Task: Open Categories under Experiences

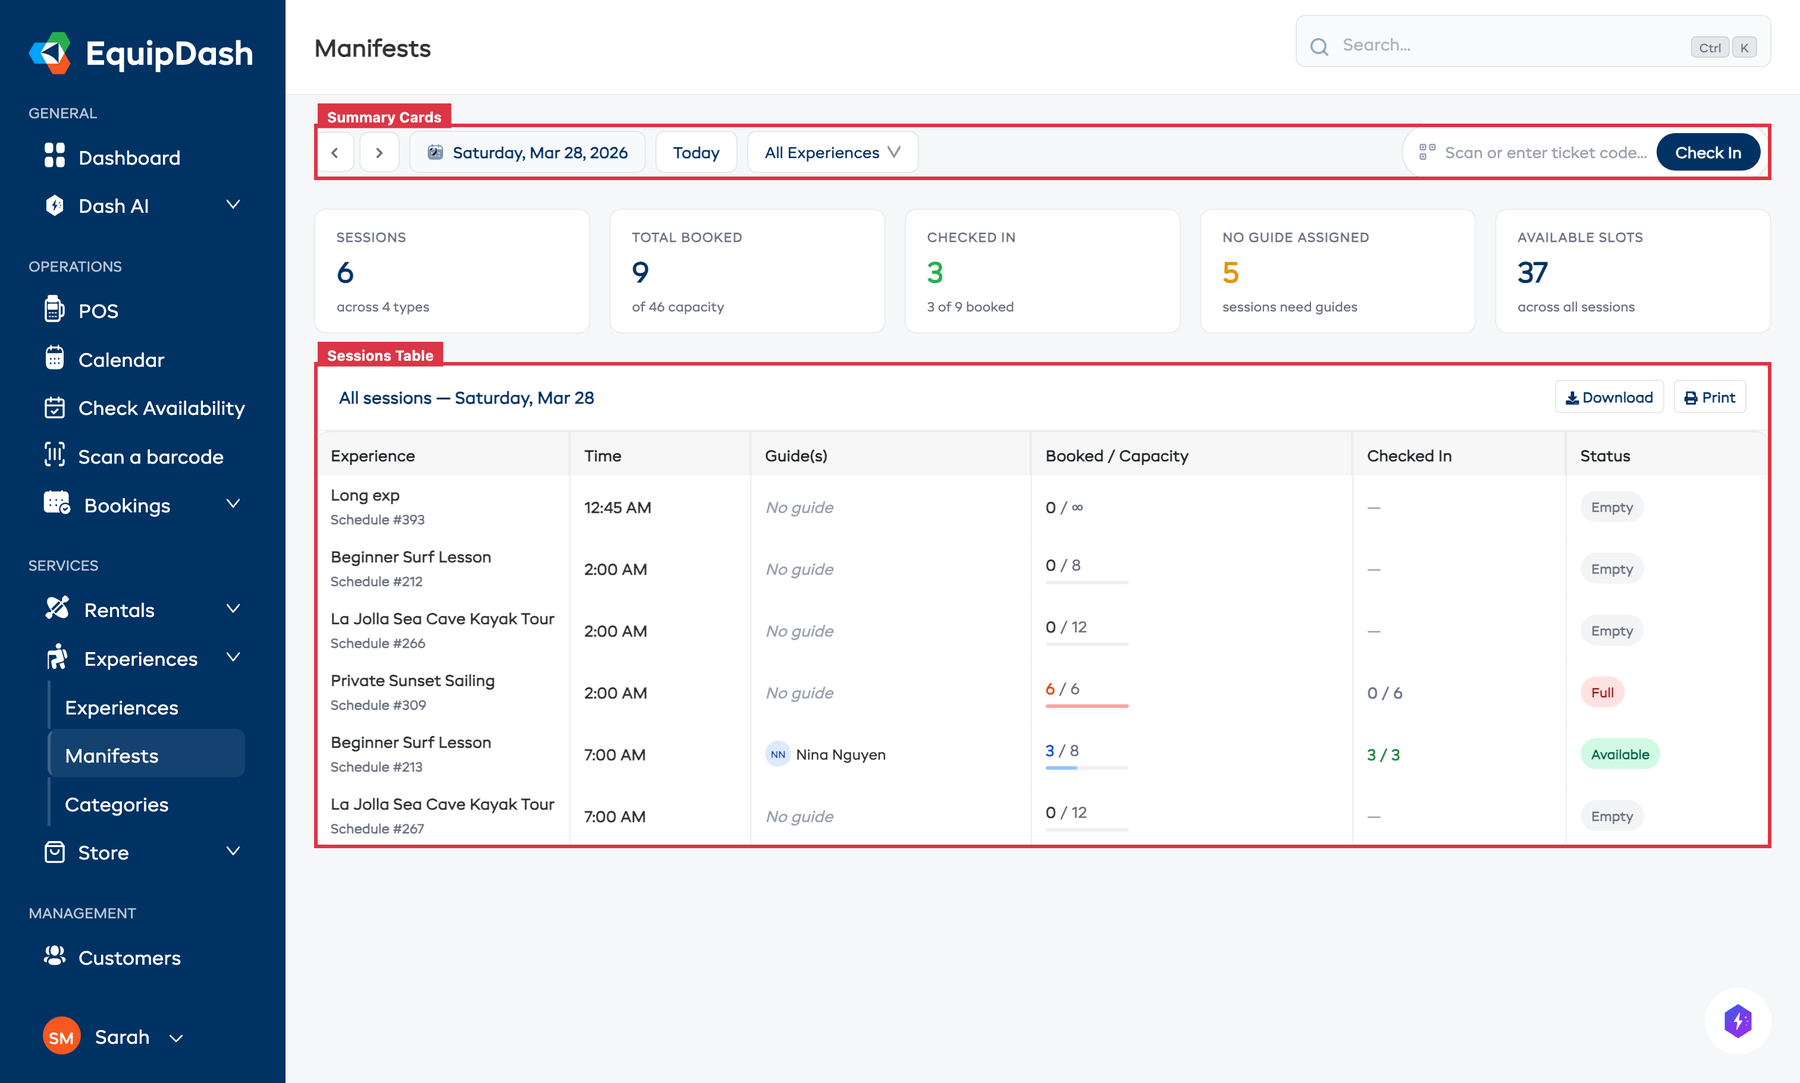Action: (x=116, y=804)
